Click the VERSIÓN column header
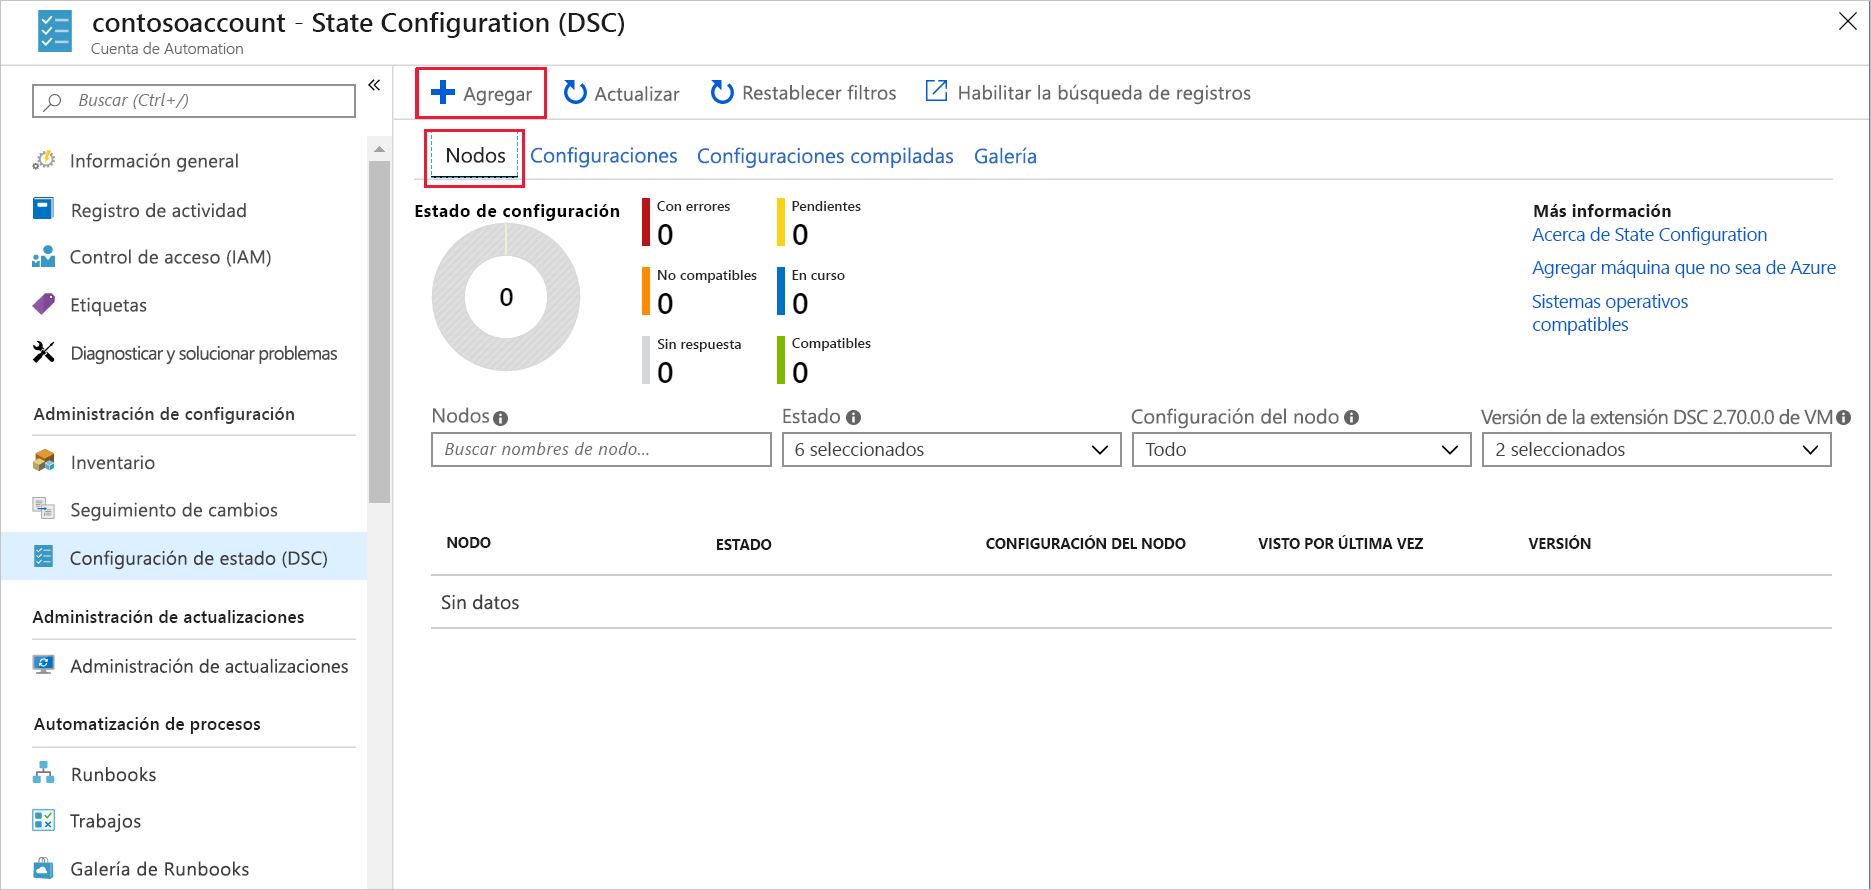 (x=1559, y=544)
